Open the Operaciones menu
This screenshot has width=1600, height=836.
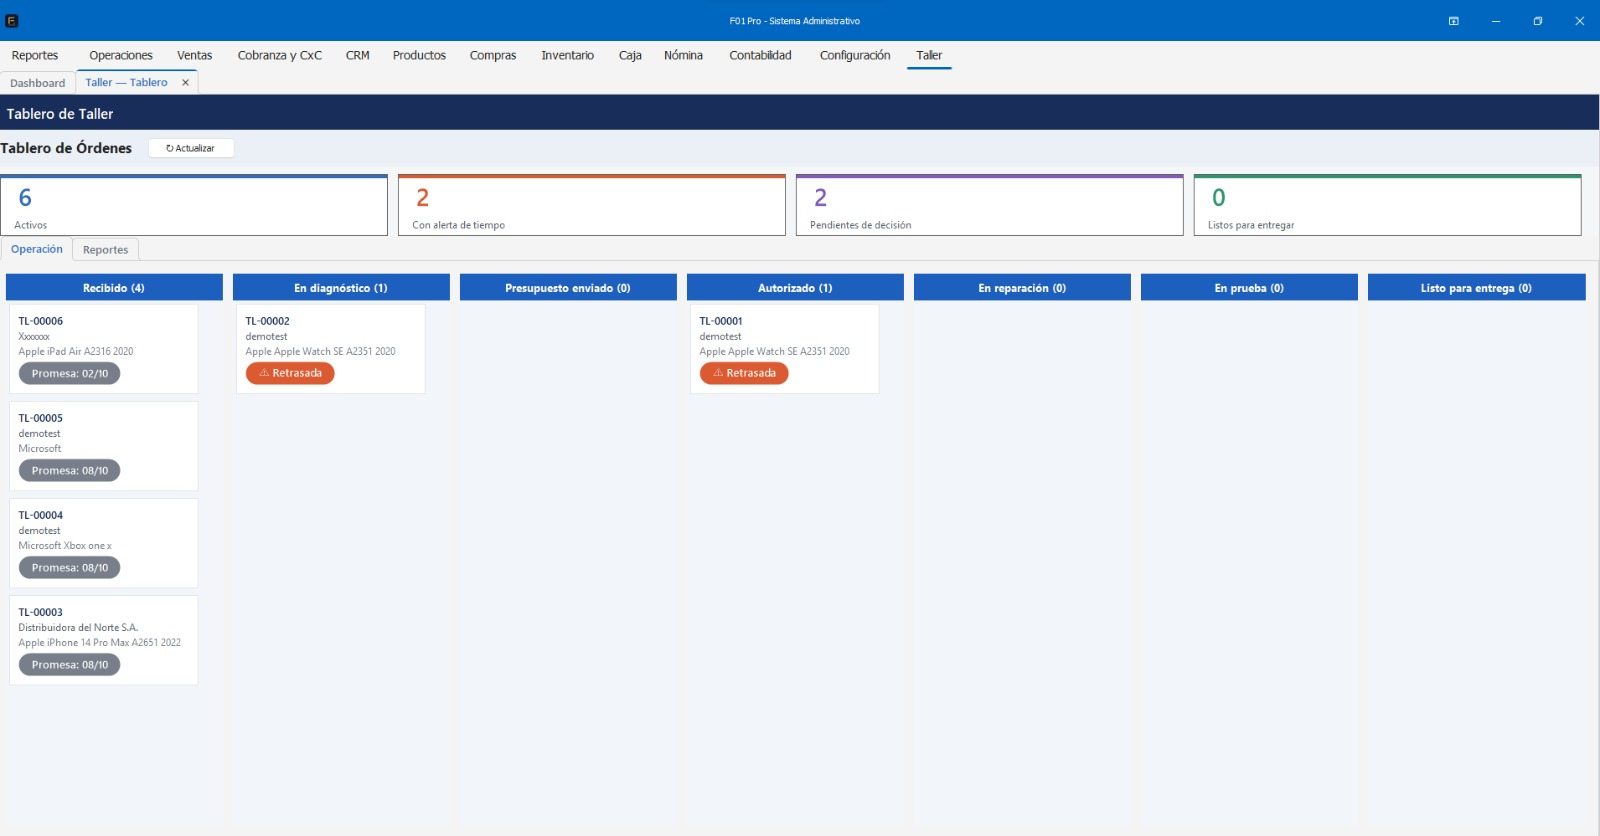click(x=121, y=56)
